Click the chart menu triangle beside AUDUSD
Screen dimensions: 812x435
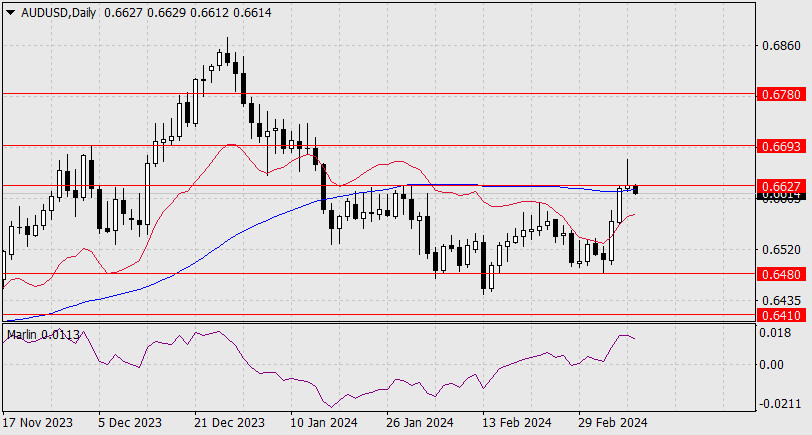[x=11, y=13]
